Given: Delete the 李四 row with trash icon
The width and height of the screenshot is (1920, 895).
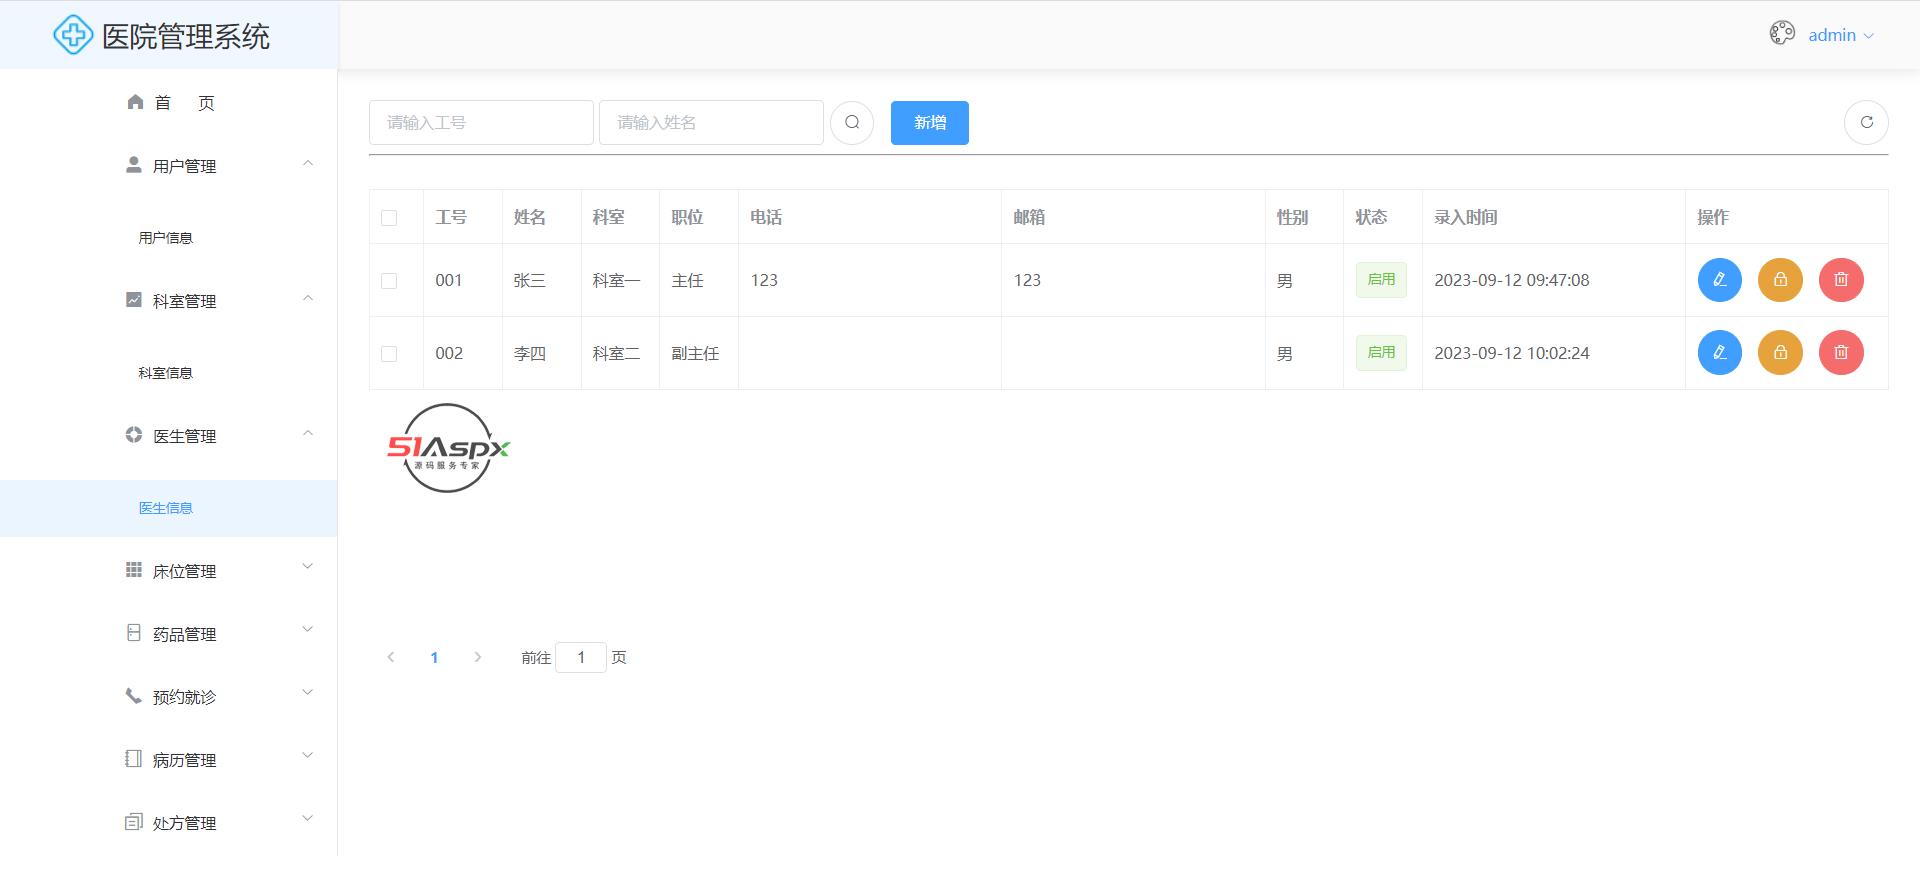Looking at the screenshot, I should click(x=1841, y=353).
